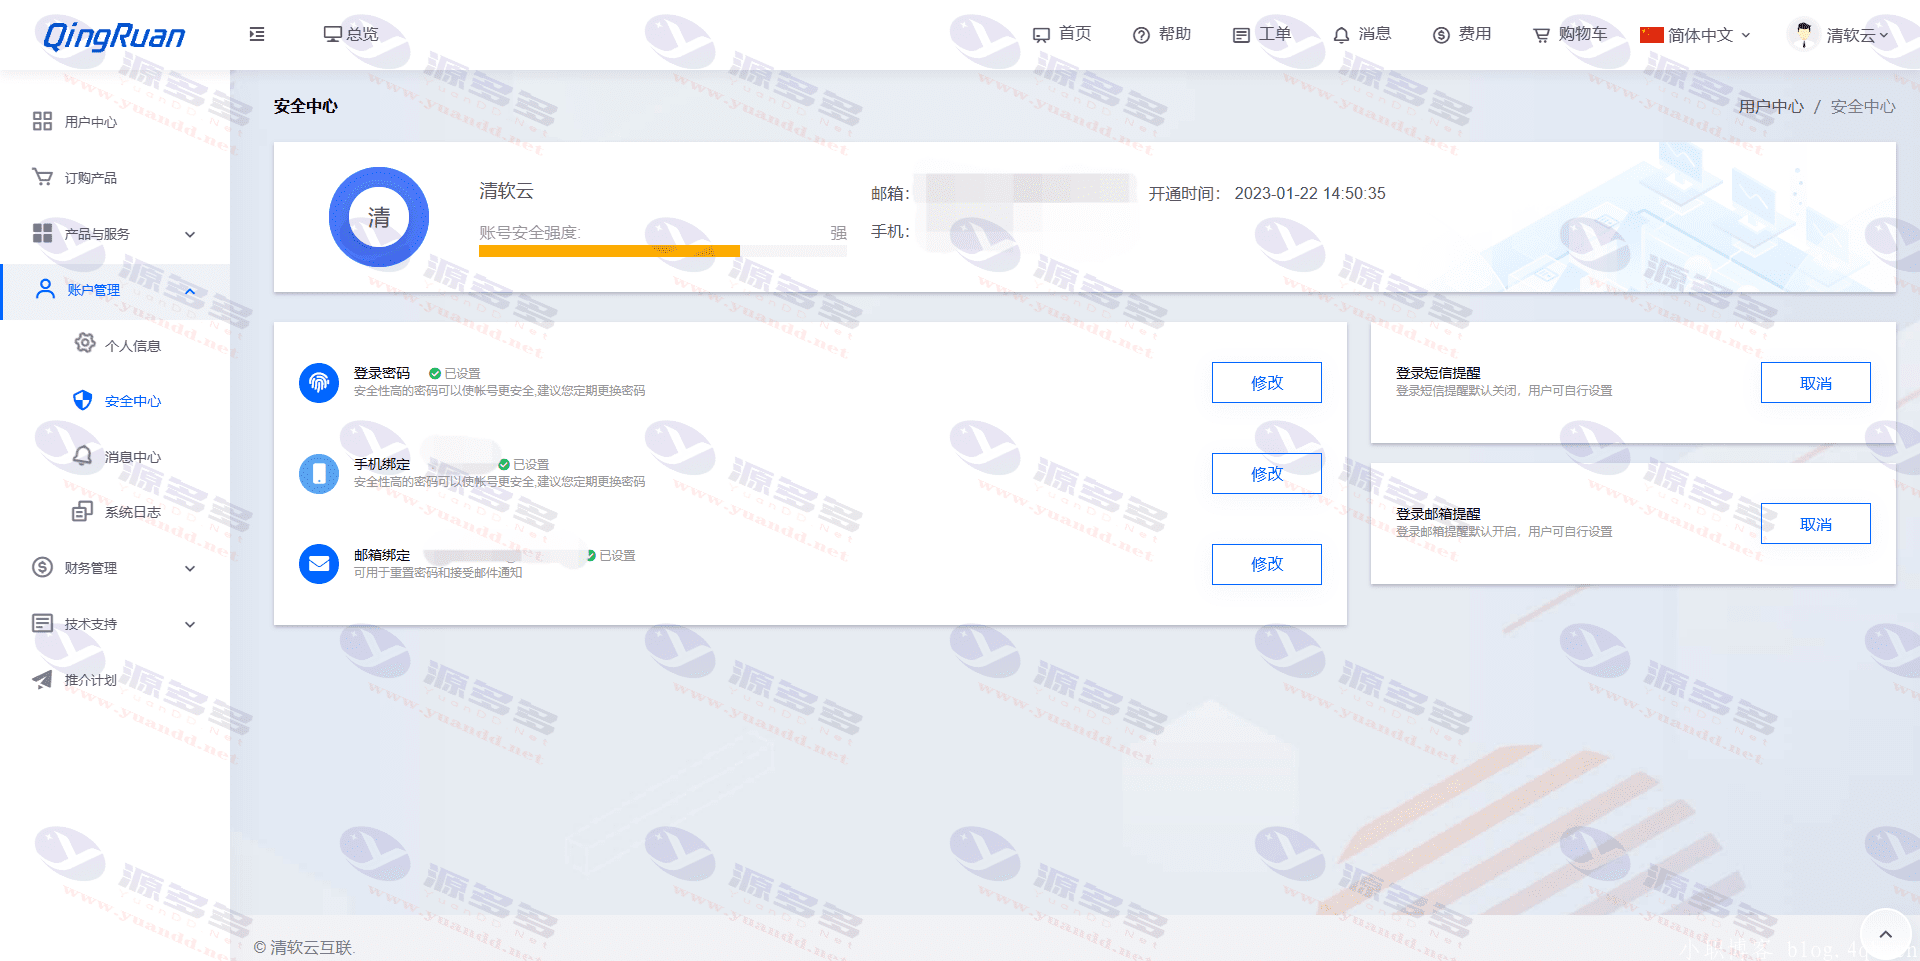Click 取消 for 登录短信提醒
Image resolution: width=1920 pixels, height=961 pixels.
coord(1816,383)
